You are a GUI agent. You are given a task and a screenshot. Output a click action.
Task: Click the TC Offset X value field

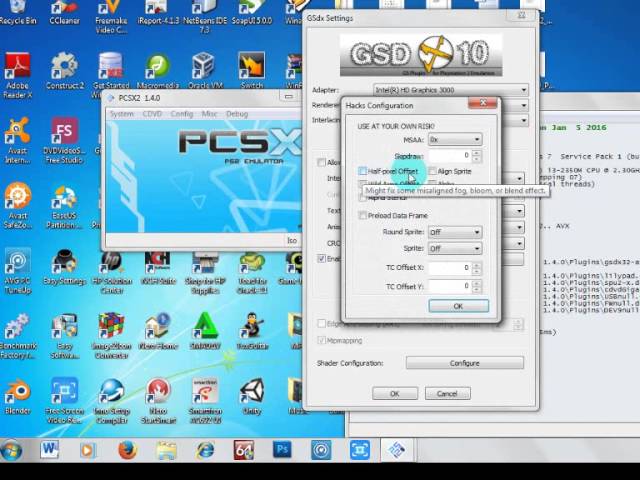click(450, 268)
